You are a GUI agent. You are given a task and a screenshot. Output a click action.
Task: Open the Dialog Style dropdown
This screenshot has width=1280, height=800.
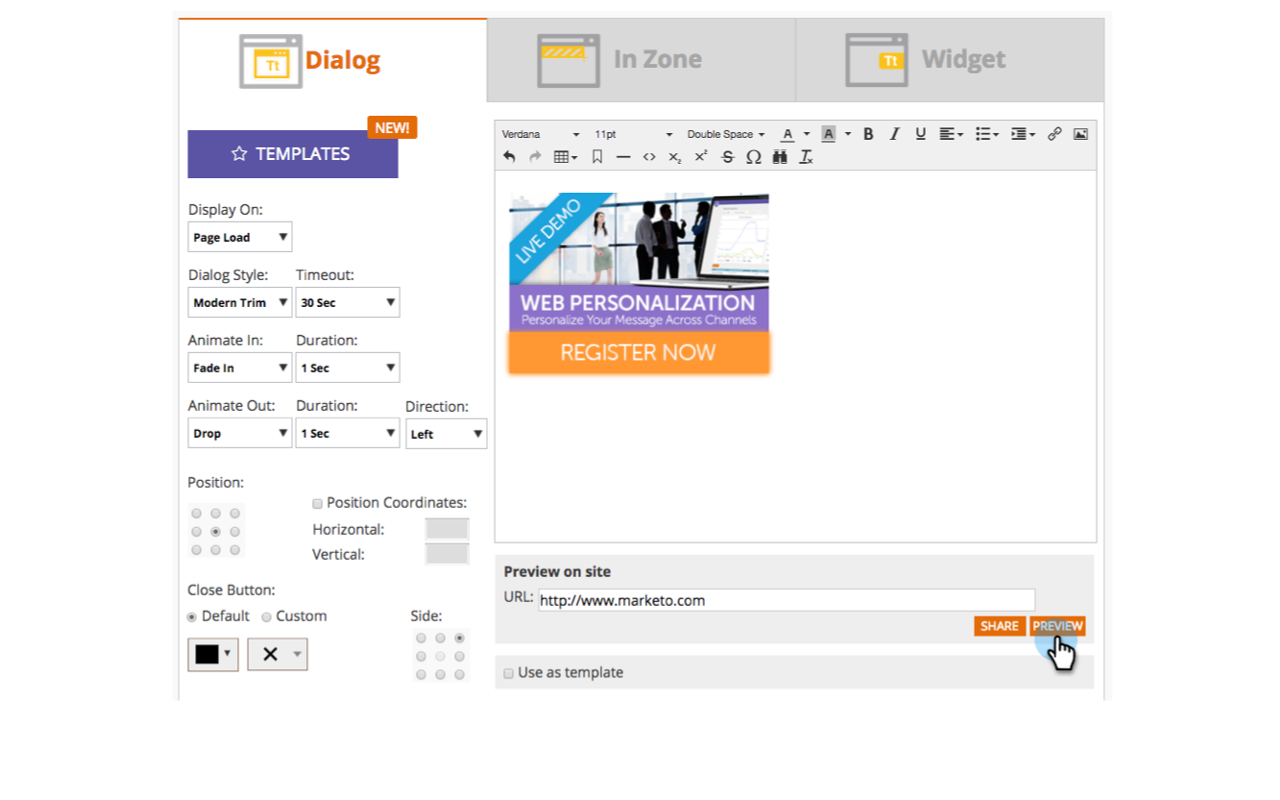[239, 302]
